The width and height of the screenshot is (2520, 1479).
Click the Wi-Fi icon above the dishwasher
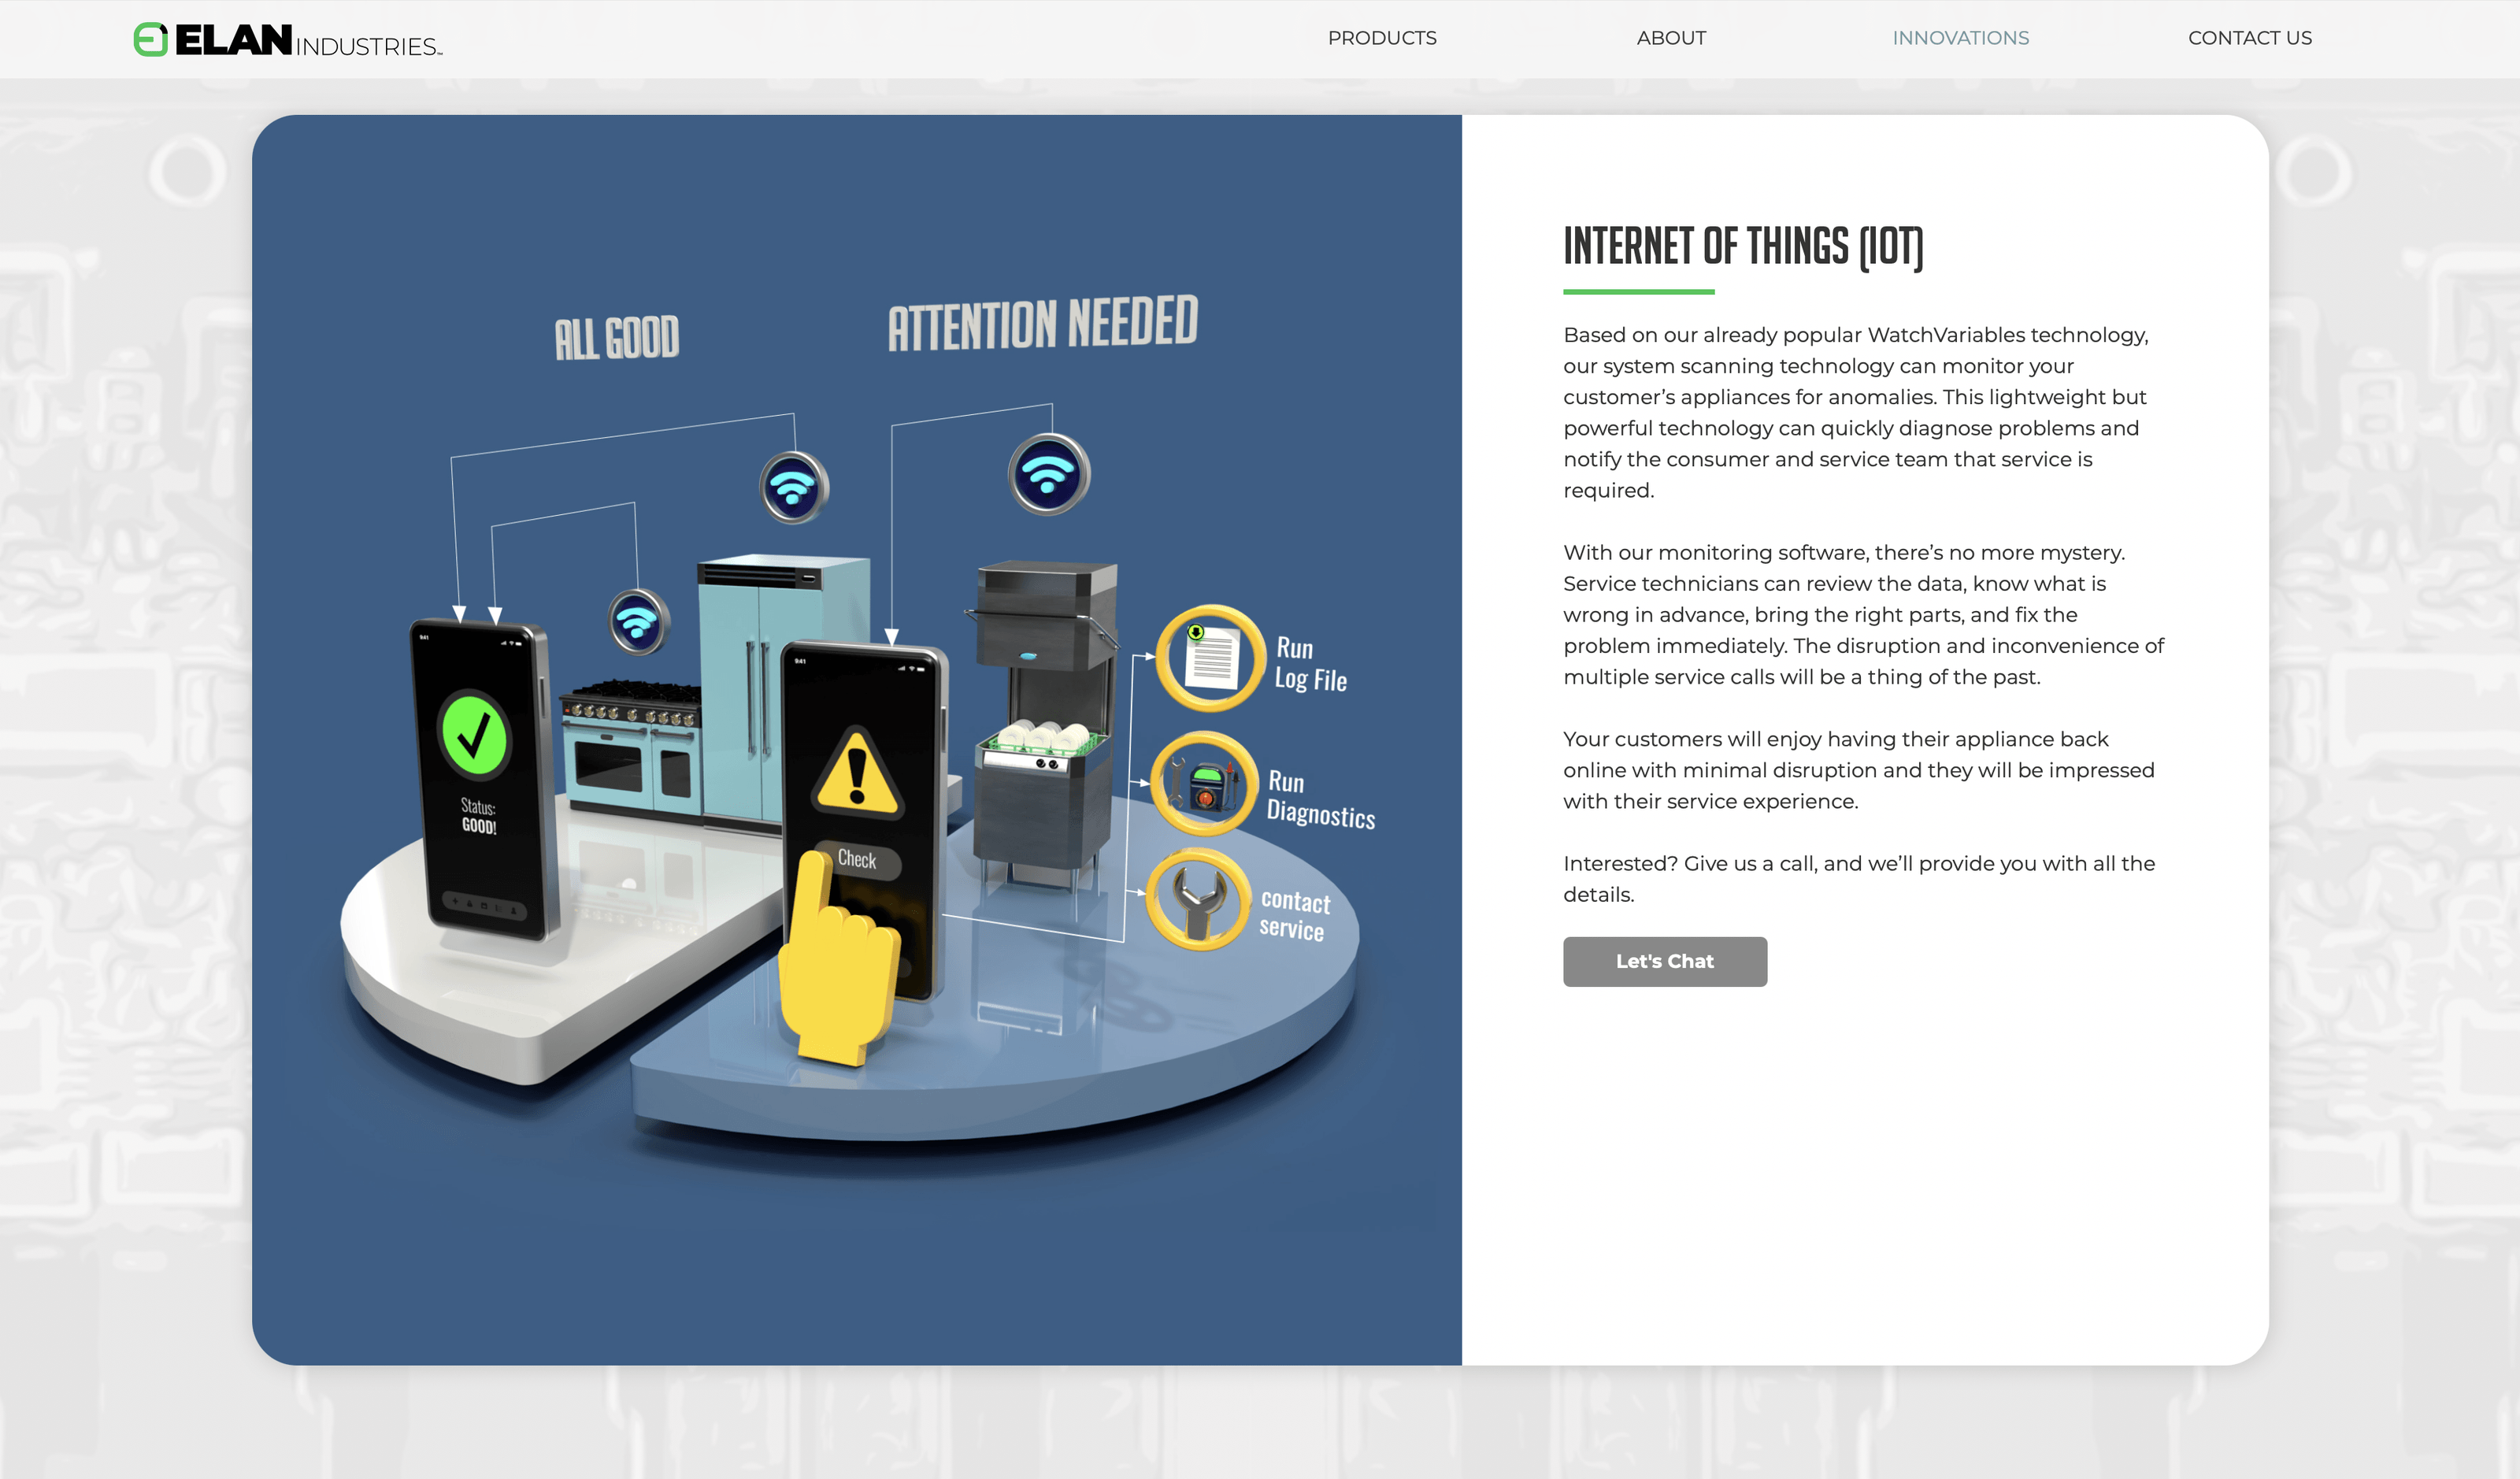click(1047, 474)
